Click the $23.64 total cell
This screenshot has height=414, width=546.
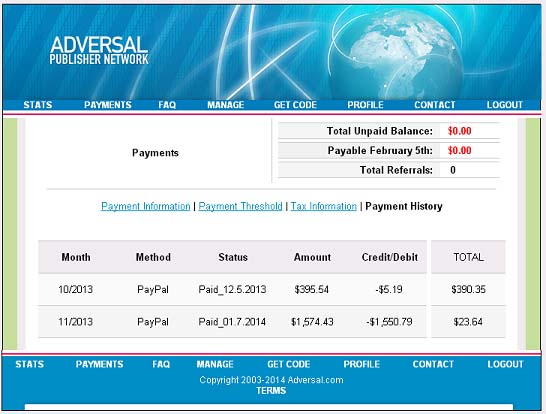(468, 321)
